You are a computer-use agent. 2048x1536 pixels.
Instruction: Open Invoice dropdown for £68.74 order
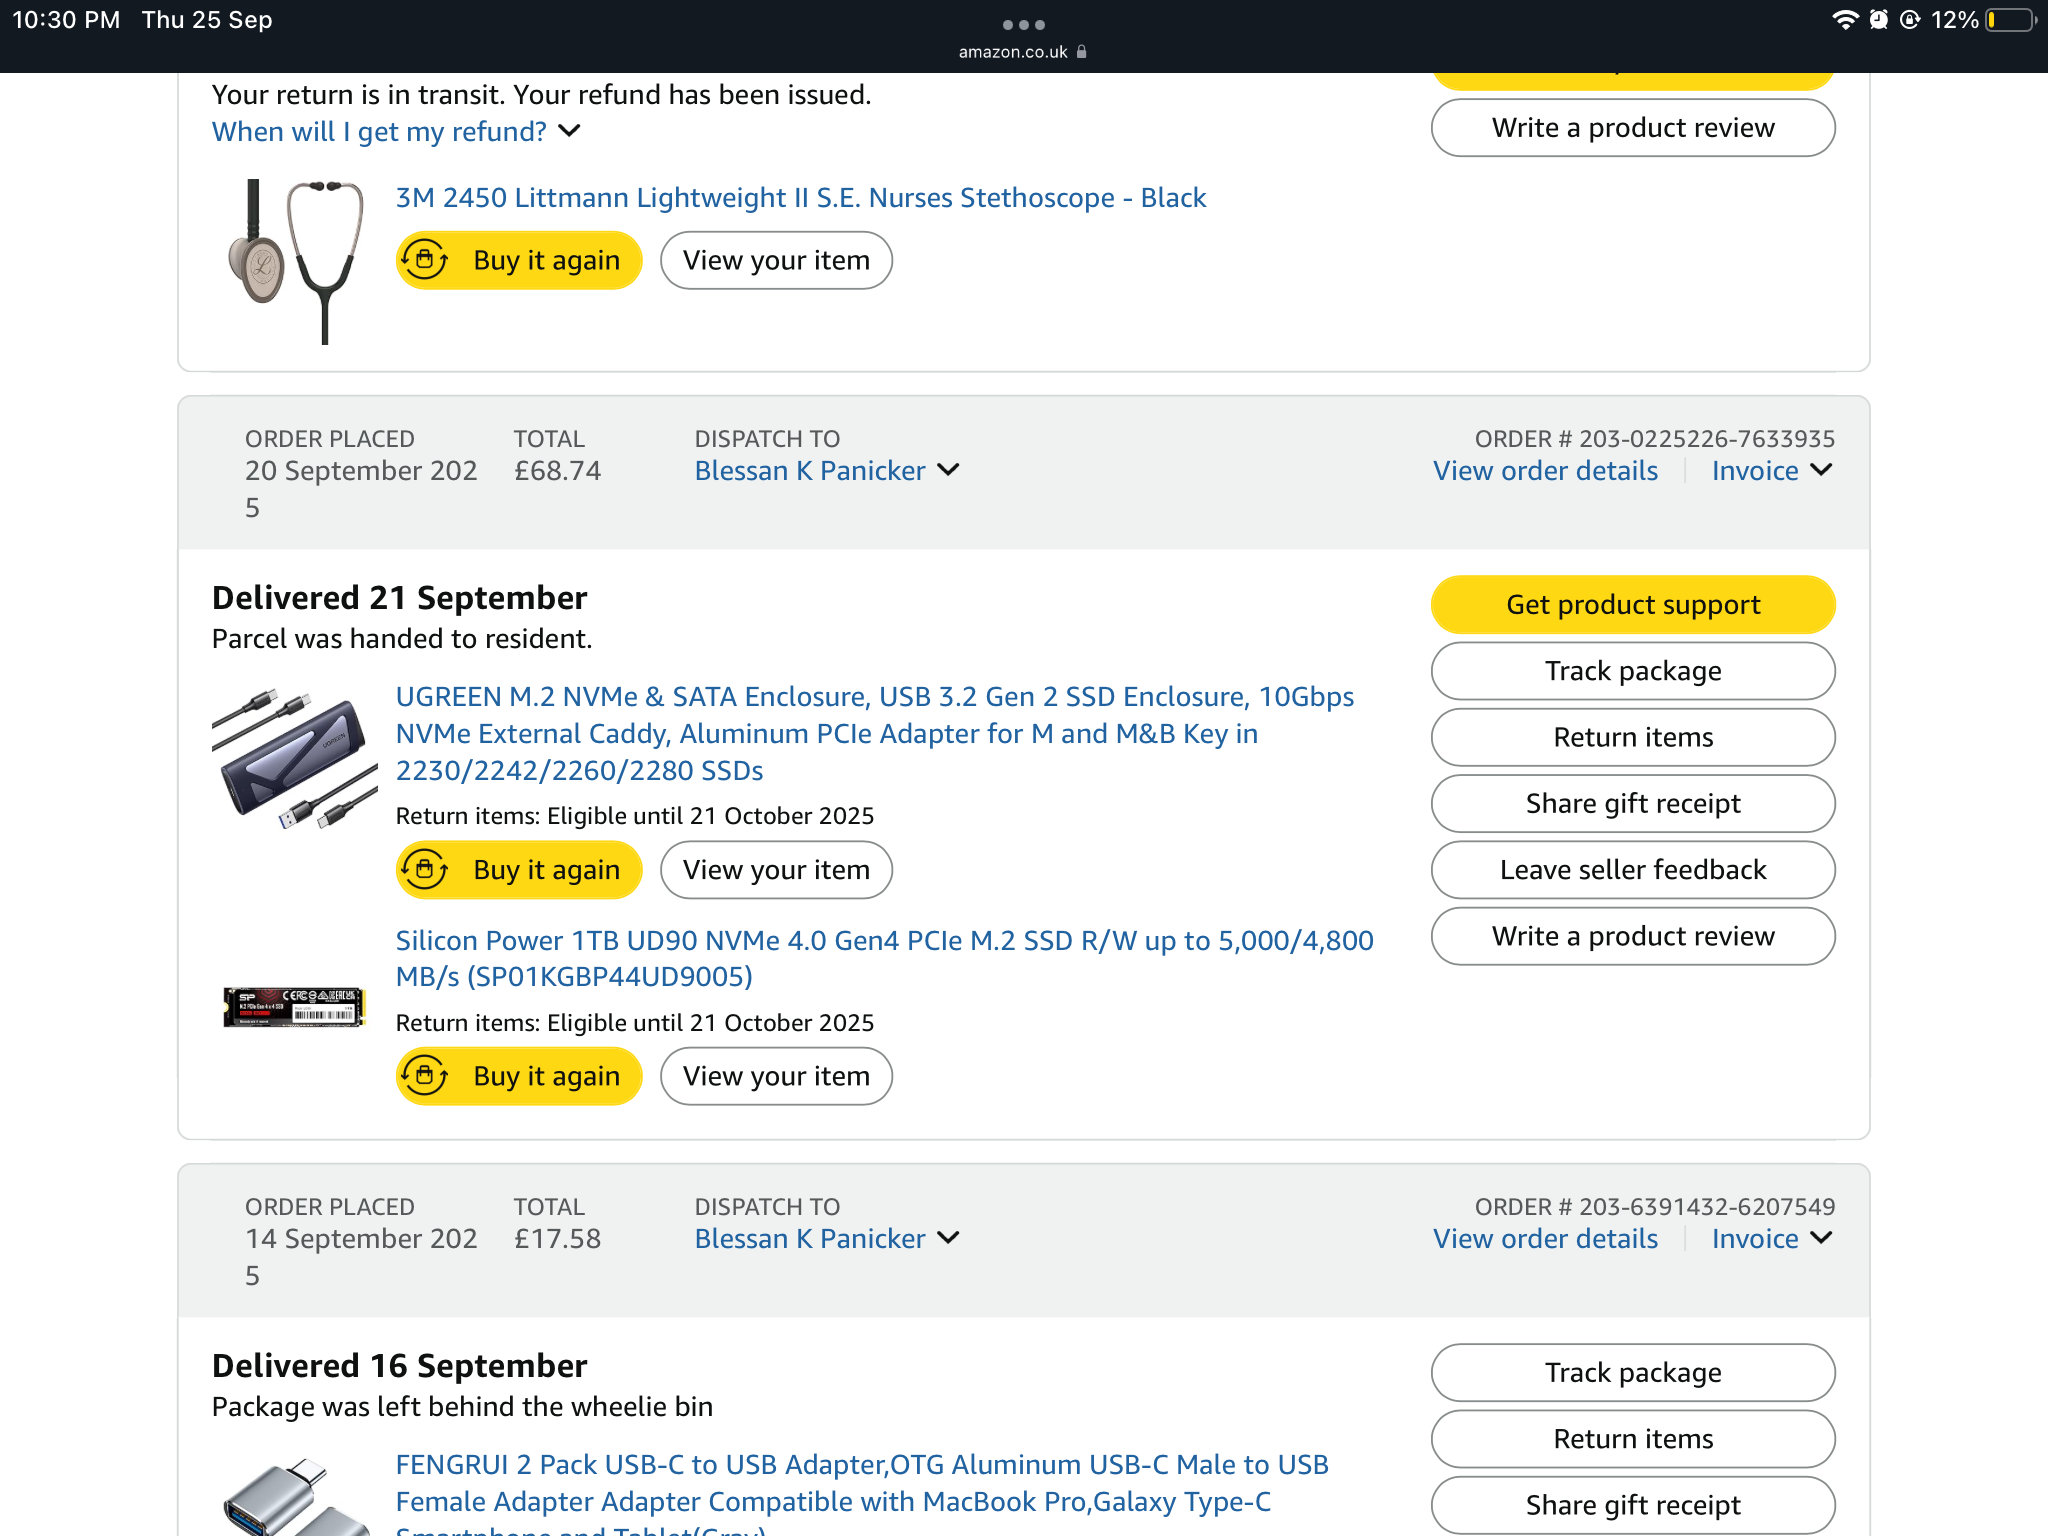1771,471
